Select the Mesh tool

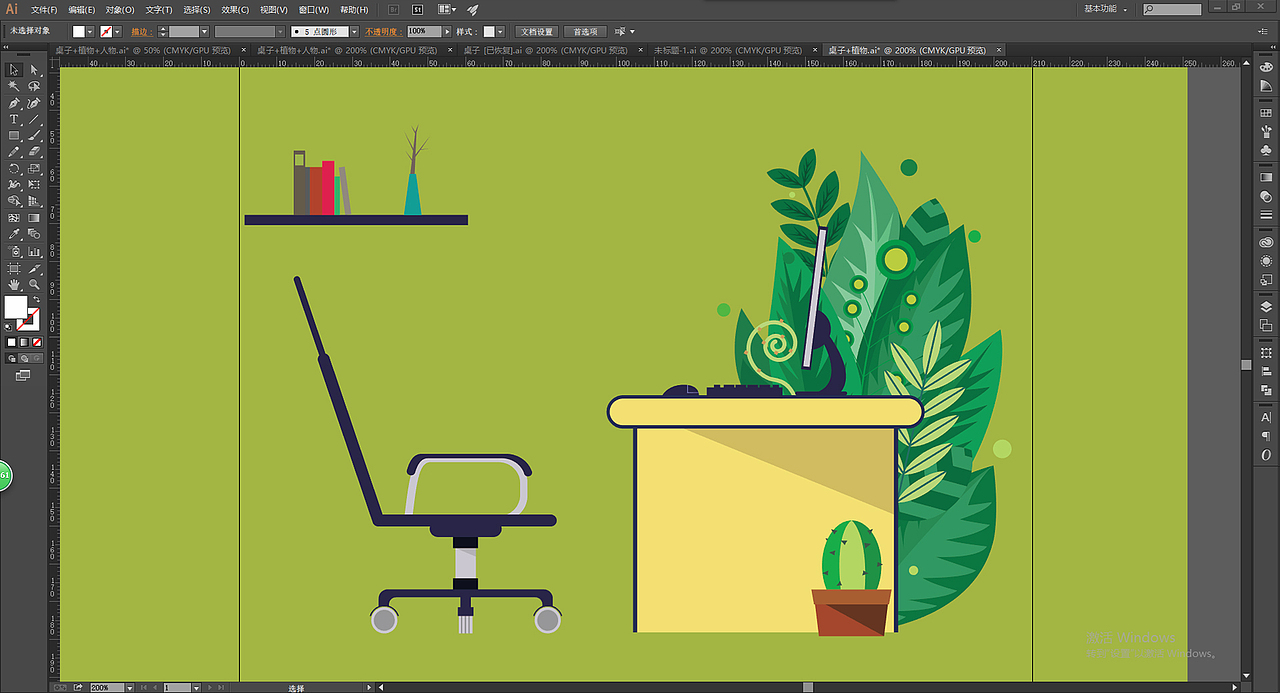14,217
